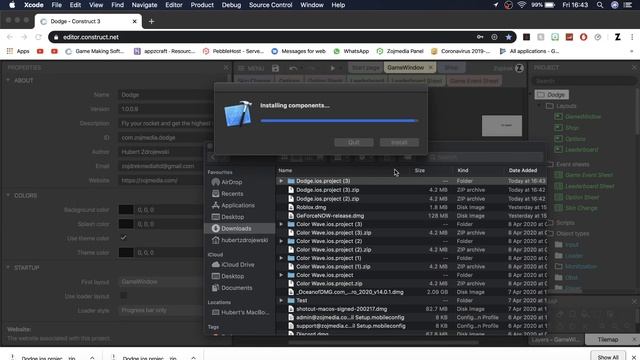Toggle the Use theme color checkbox
This screenshot has width=640, height=360.
[123, 238]
